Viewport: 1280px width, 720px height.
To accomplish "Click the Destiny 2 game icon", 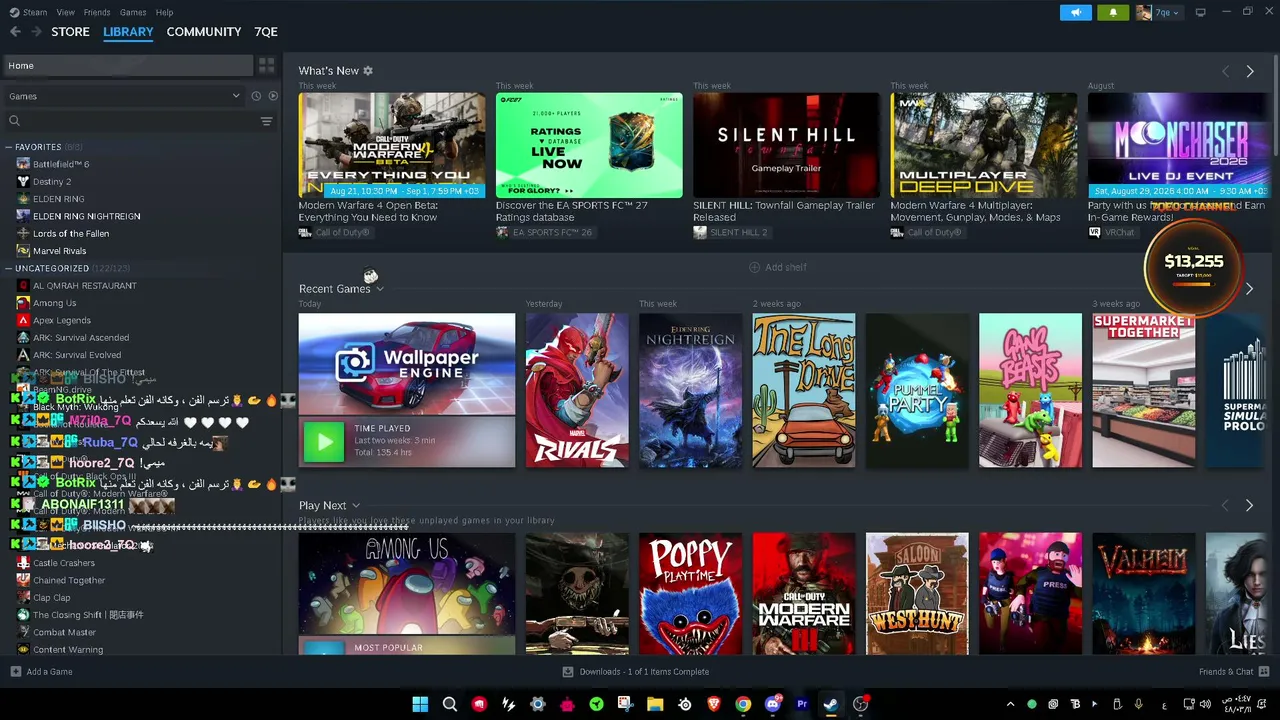I will (x=24, y=182).
